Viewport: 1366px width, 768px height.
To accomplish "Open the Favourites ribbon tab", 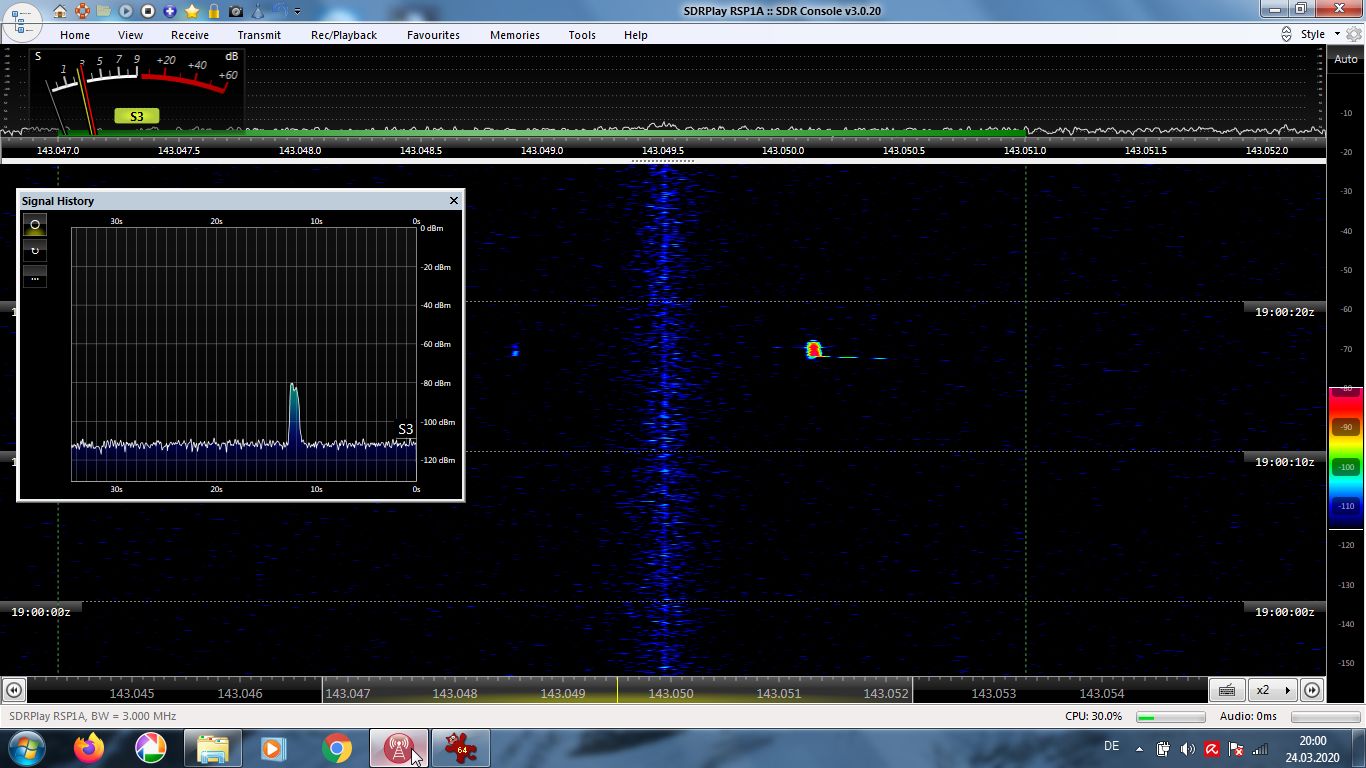I will click(x=433, y=35).
